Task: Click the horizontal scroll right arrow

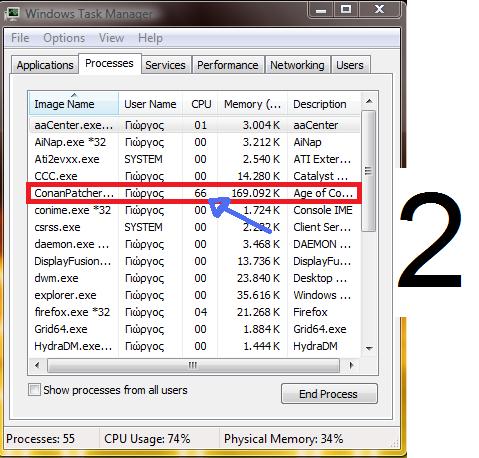Action: (351, 365)
